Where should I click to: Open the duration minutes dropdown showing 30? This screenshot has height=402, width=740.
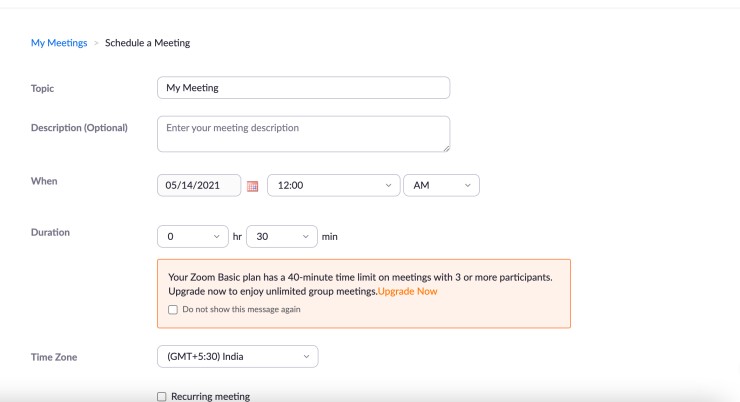click(280, 237)
